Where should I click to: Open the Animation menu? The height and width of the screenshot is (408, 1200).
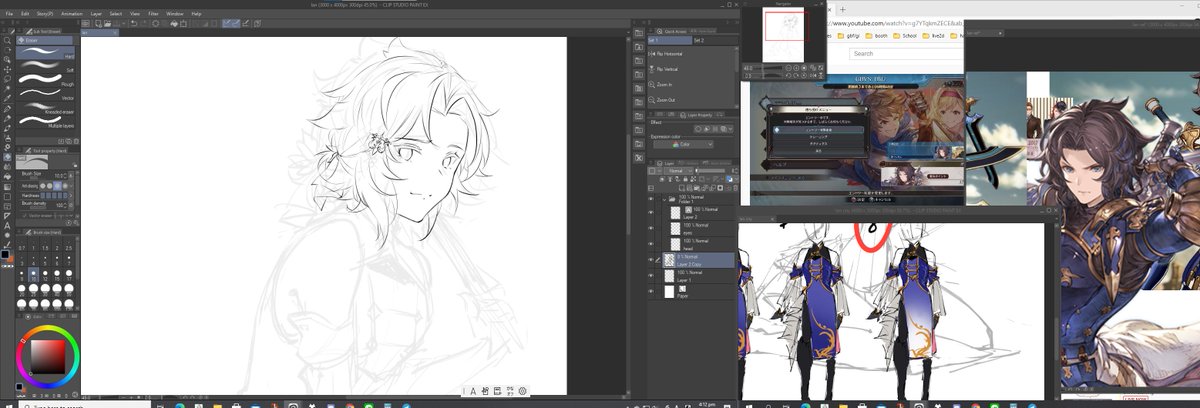coord(71,14)
